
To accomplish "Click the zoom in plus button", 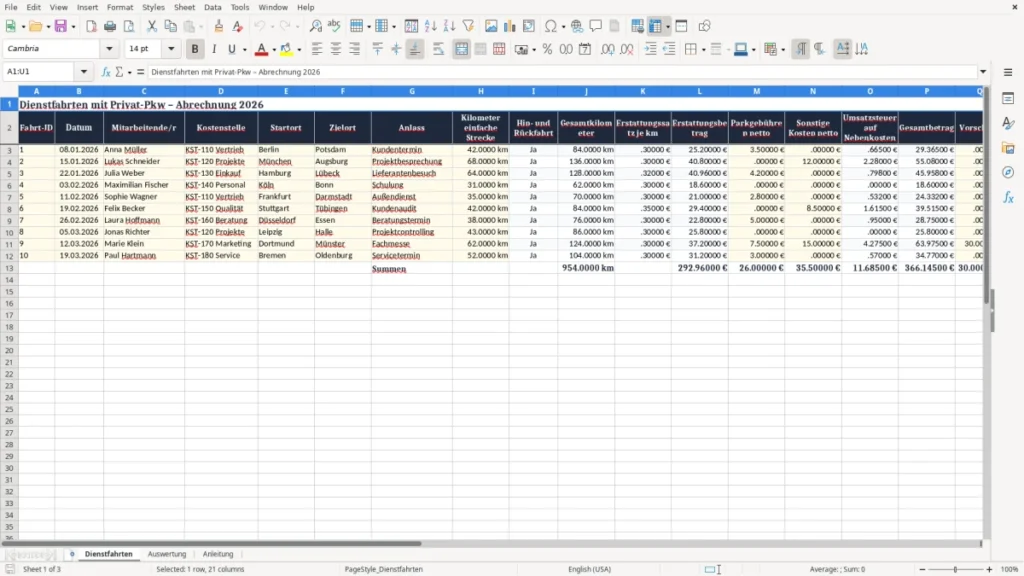I will tap(989, 569).
